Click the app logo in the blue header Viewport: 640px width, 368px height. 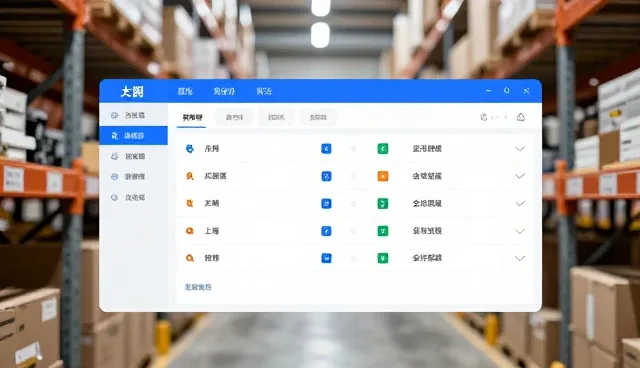132,91
